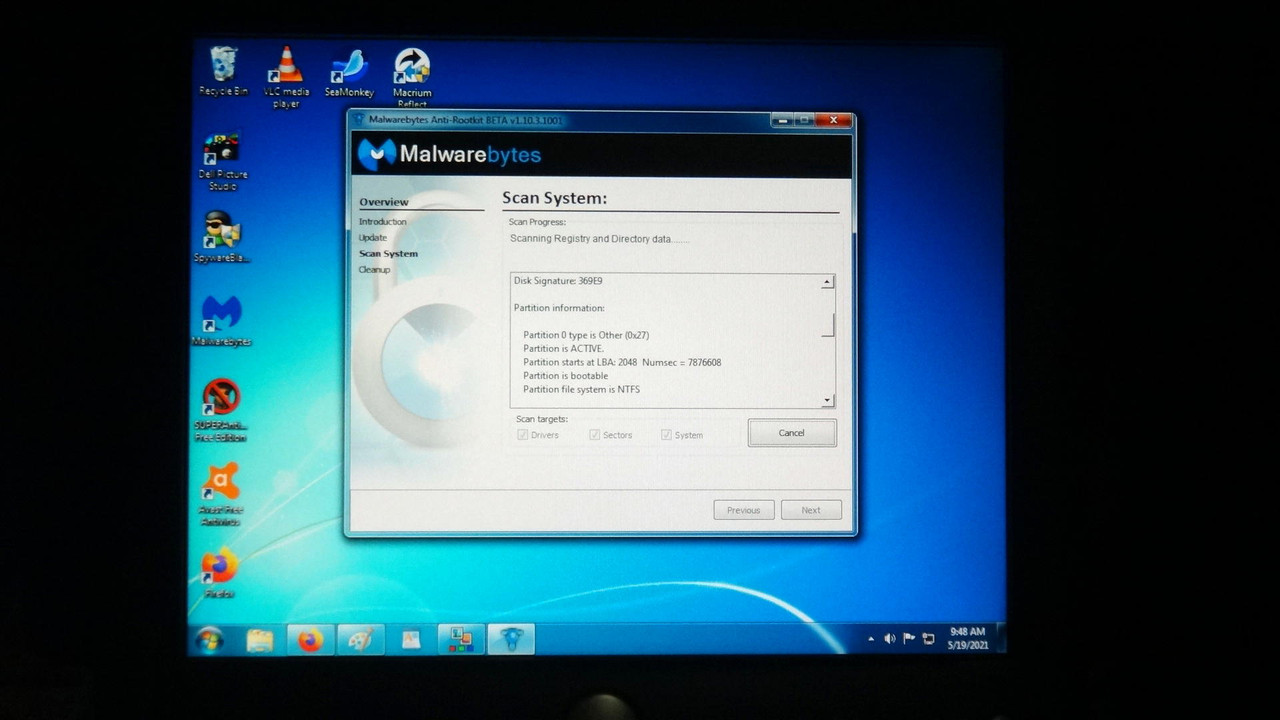Switch to Paint in the taskbar
1280x720 pixels.
[x=361, y=640]
